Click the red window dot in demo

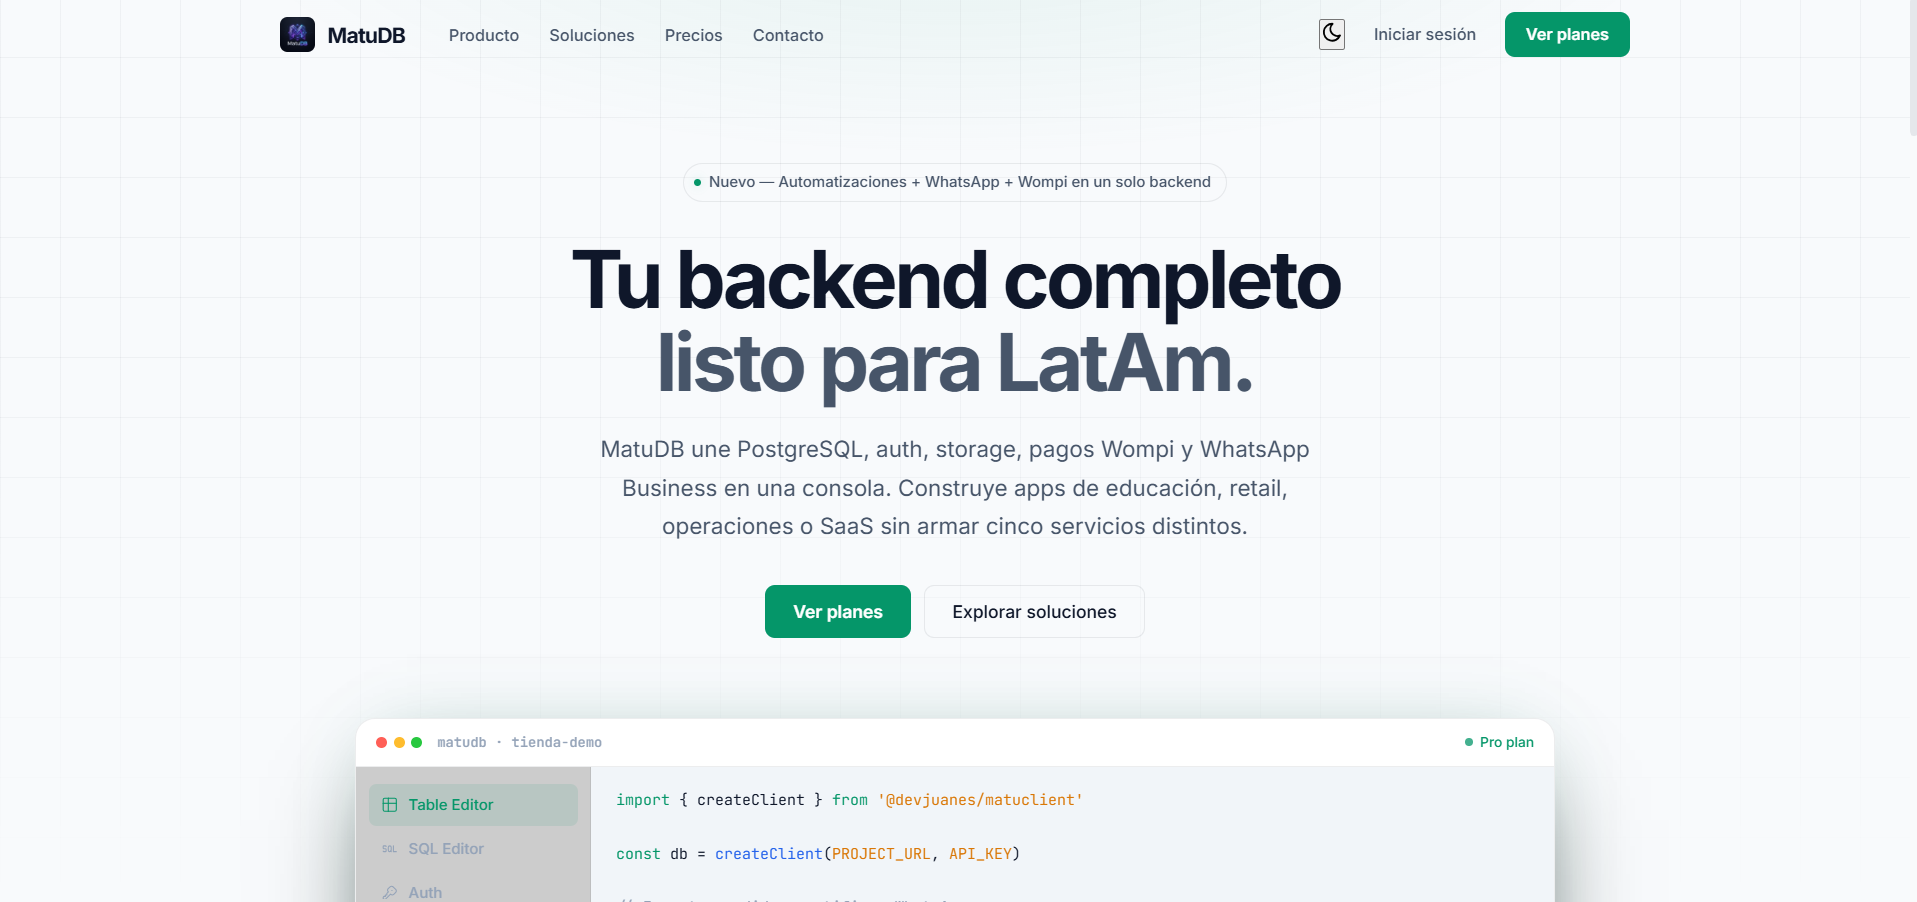(381, 742)
